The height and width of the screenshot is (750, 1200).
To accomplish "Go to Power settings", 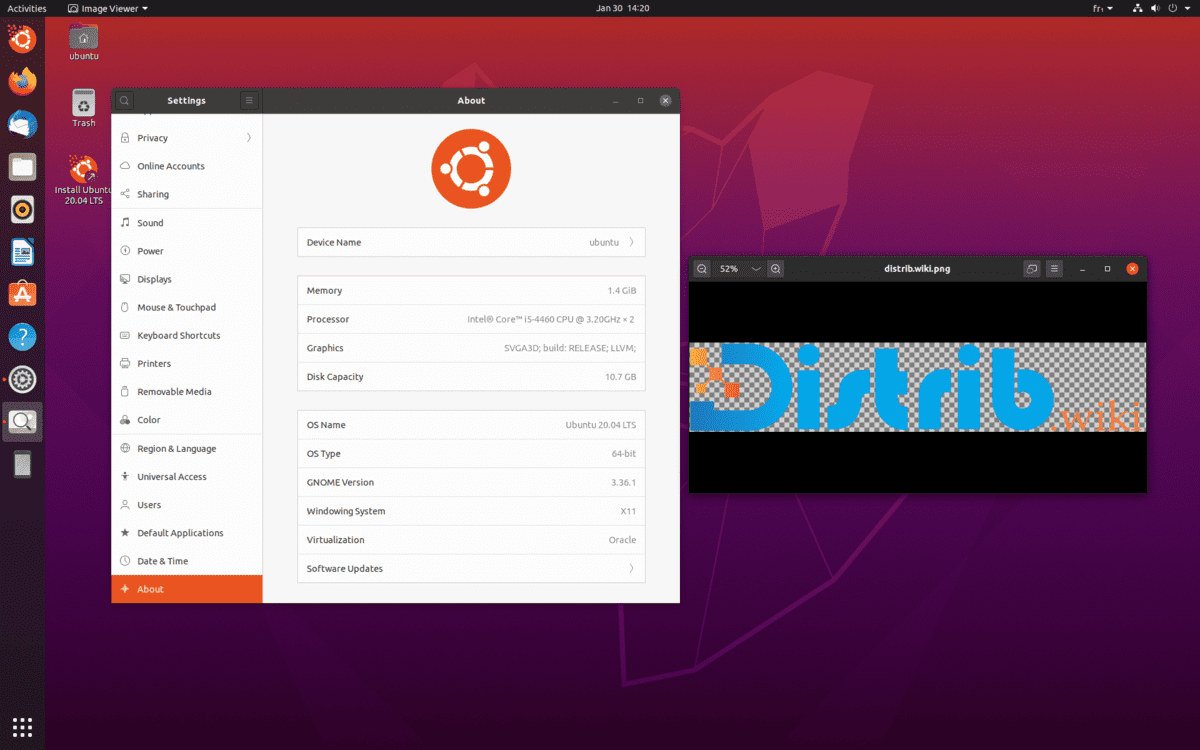I will (x=187, y=251).
